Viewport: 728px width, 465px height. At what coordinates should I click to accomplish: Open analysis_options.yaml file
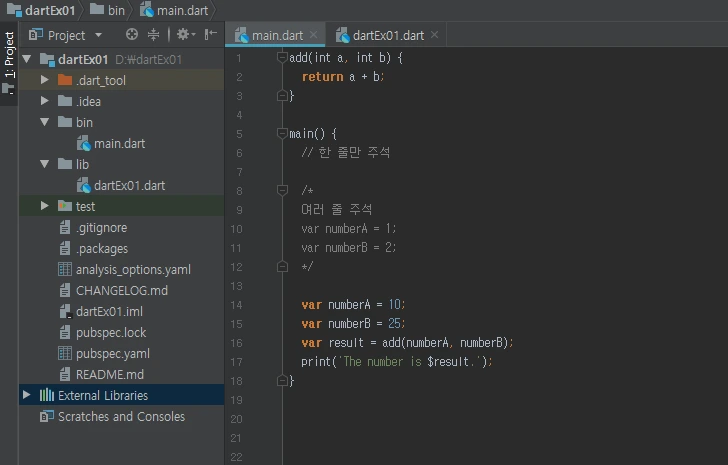(121, 269)
